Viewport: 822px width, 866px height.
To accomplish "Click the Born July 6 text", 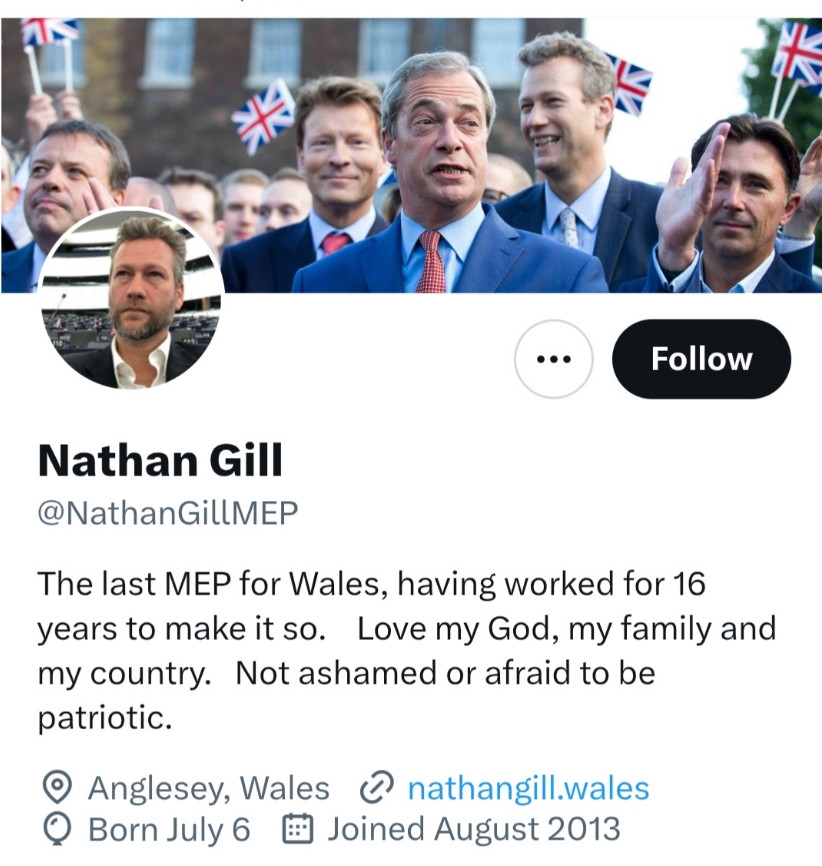I will pyautogui.click(x=169, y=829).
